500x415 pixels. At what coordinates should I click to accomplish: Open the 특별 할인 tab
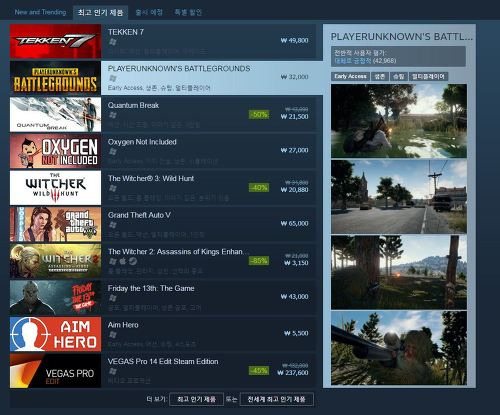[188, 12]
